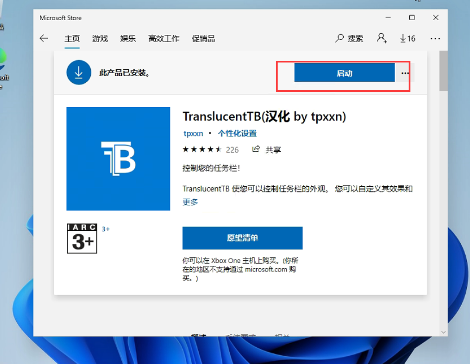
Task: Select the 高效工作 tab
Action: click(x=164, y=39)
